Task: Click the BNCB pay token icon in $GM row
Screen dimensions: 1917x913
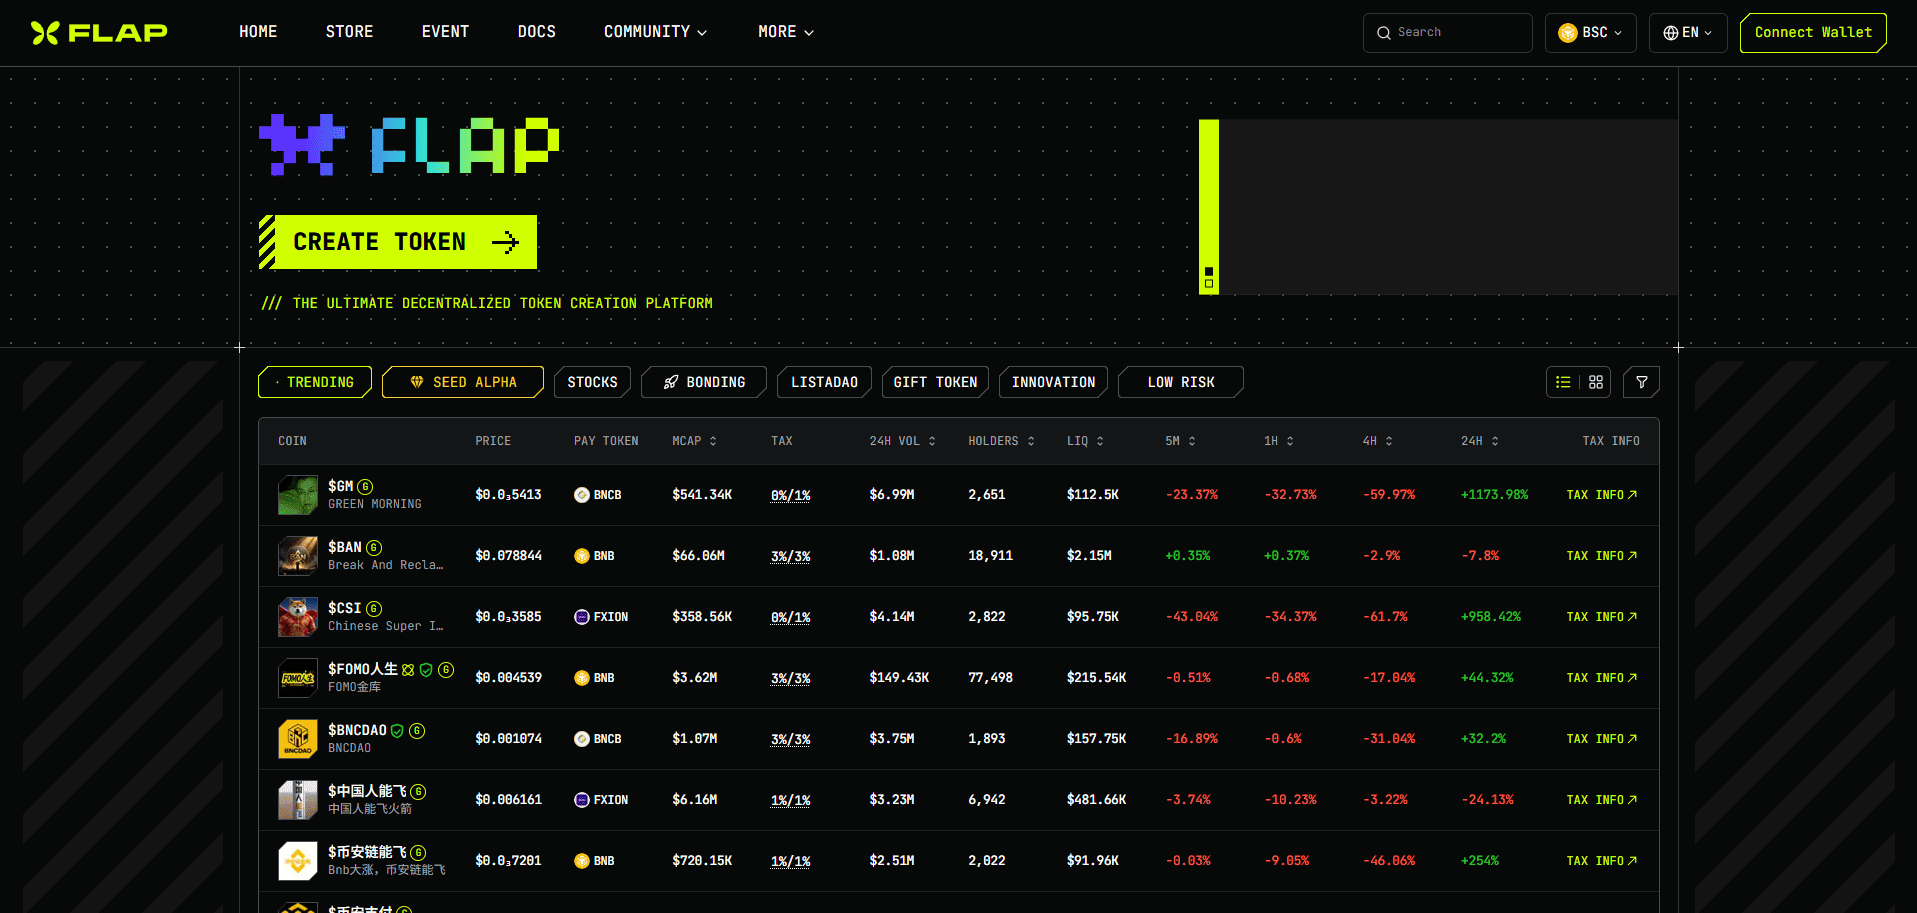Action: (x=581, y=495)
